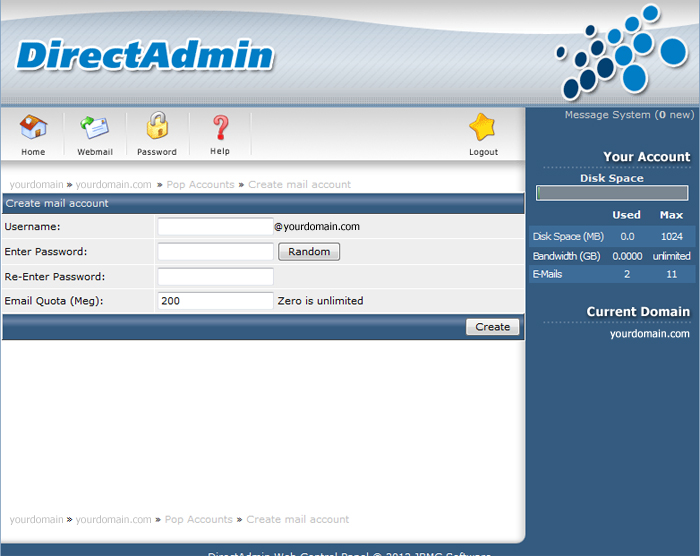The image size is (700, 556).
Task: Click the E-Mails row label
Action: tap(547, 274)
